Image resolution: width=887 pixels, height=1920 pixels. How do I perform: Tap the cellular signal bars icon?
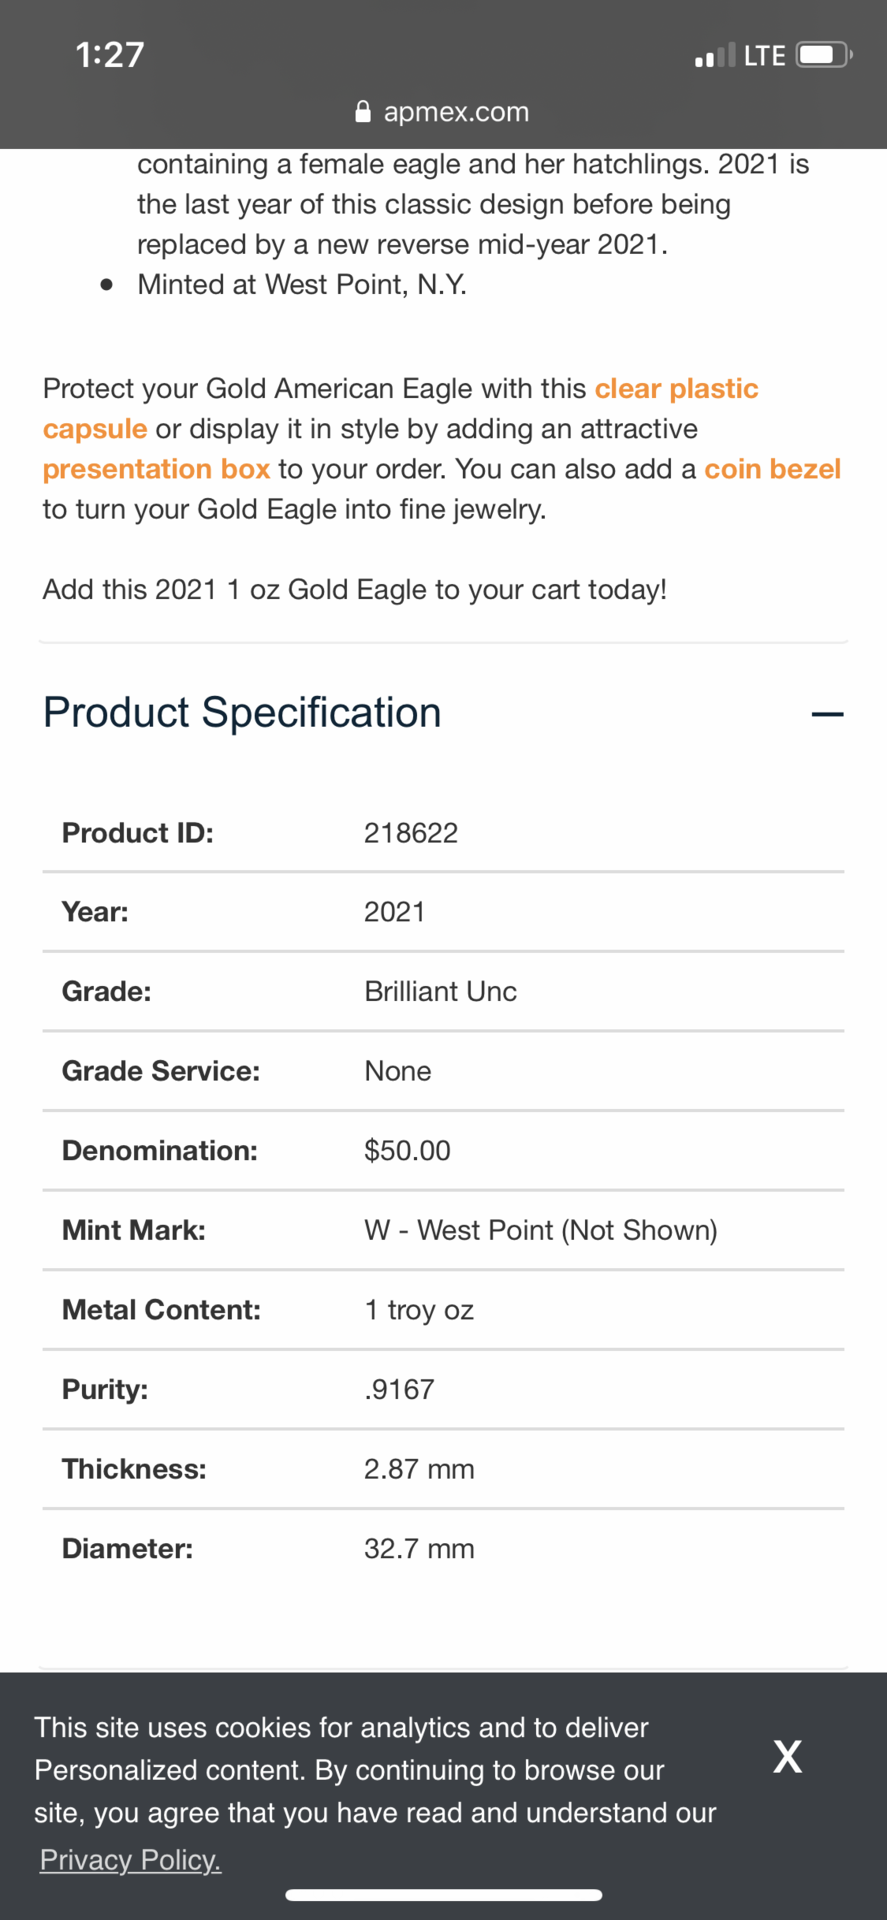[x=714, y=56]
